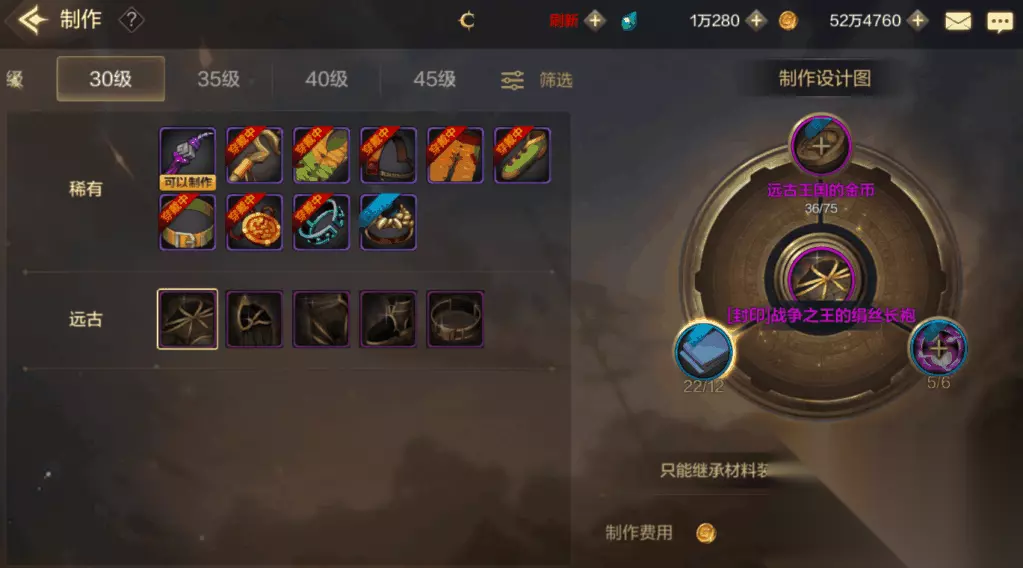
Task: Click plus button next to 52万4760 gold
Action: pos(918,21)
